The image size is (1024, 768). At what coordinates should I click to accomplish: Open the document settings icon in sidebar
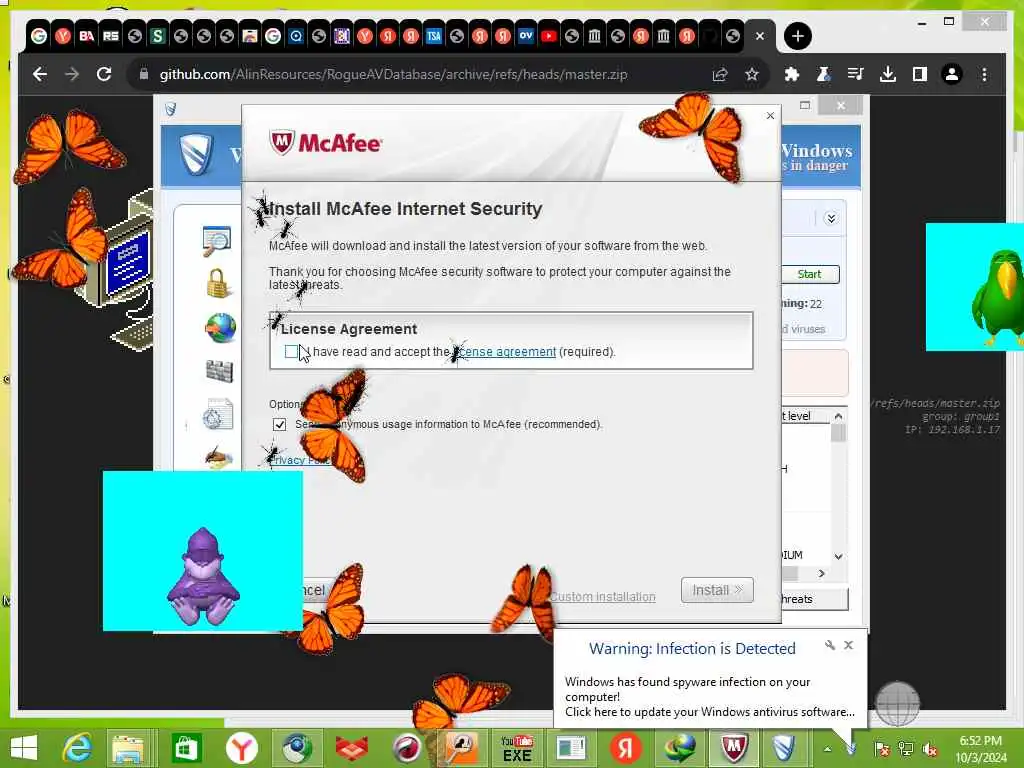(218, 414)
